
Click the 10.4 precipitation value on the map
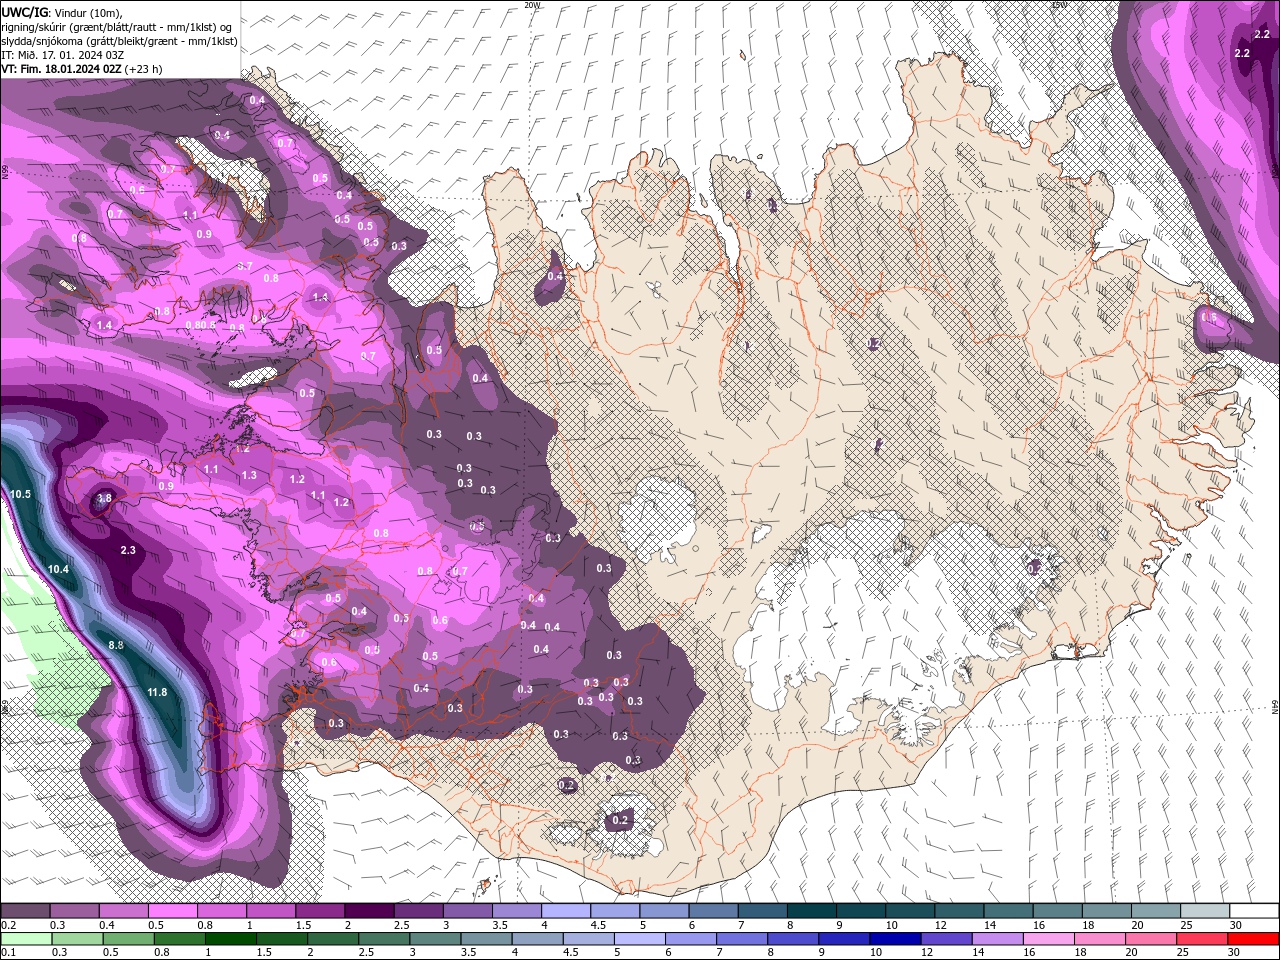(59, 569)
